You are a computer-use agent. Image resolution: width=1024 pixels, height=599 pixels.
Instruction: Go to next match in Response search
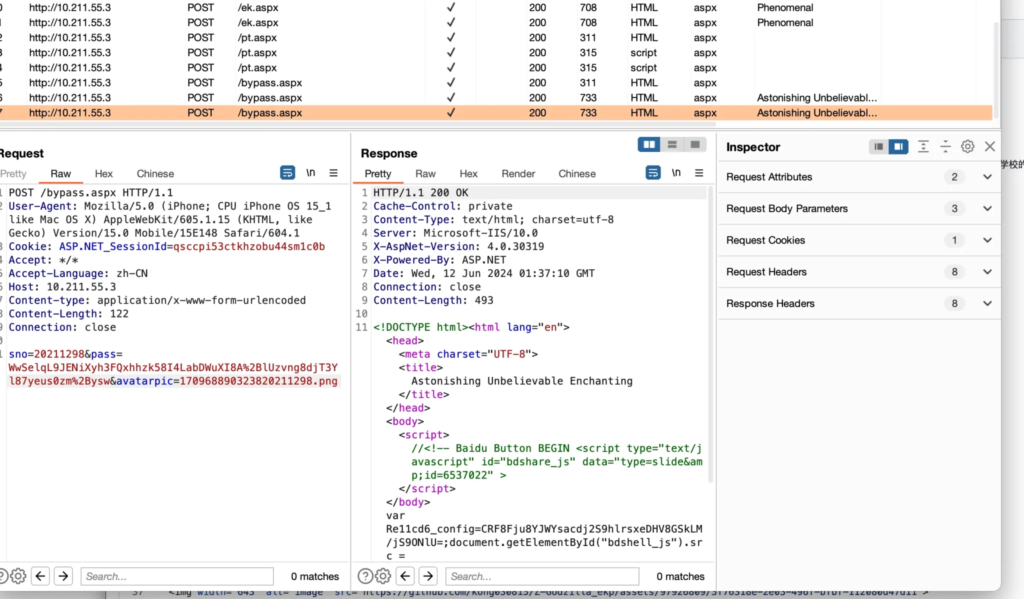pos(428,576)
